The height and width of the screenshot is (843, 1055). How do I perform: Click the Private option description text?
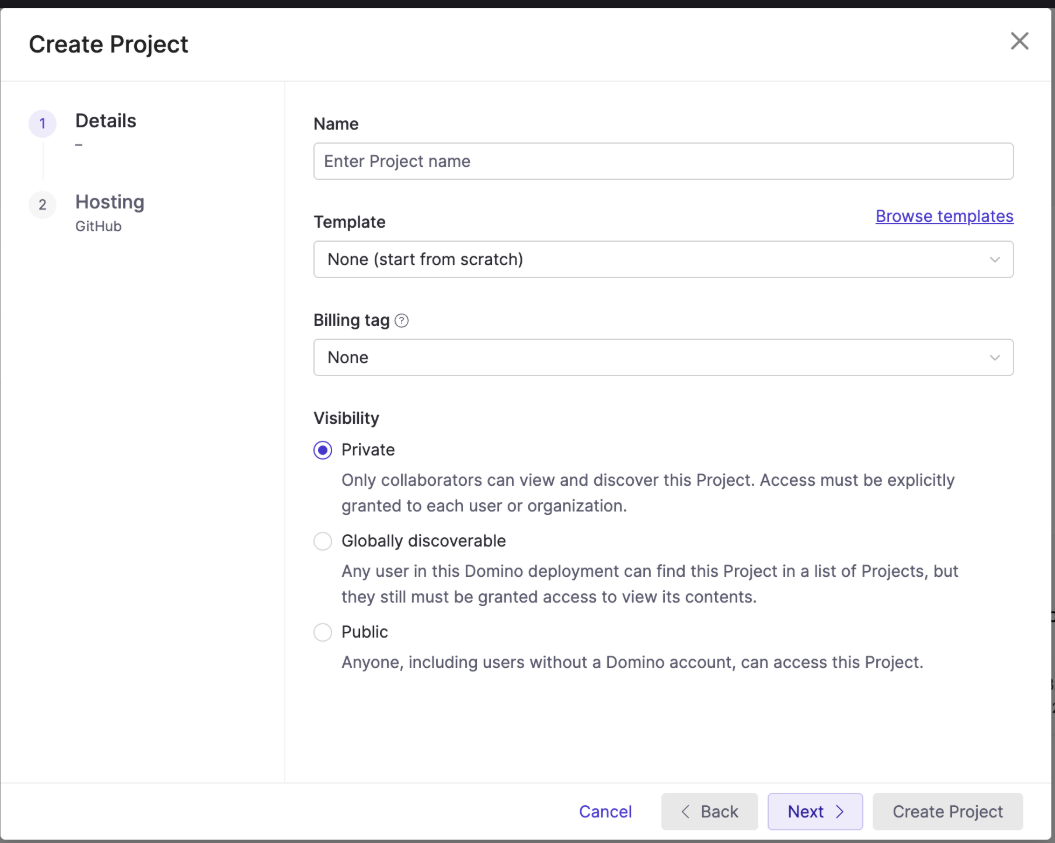coord(647,493)
